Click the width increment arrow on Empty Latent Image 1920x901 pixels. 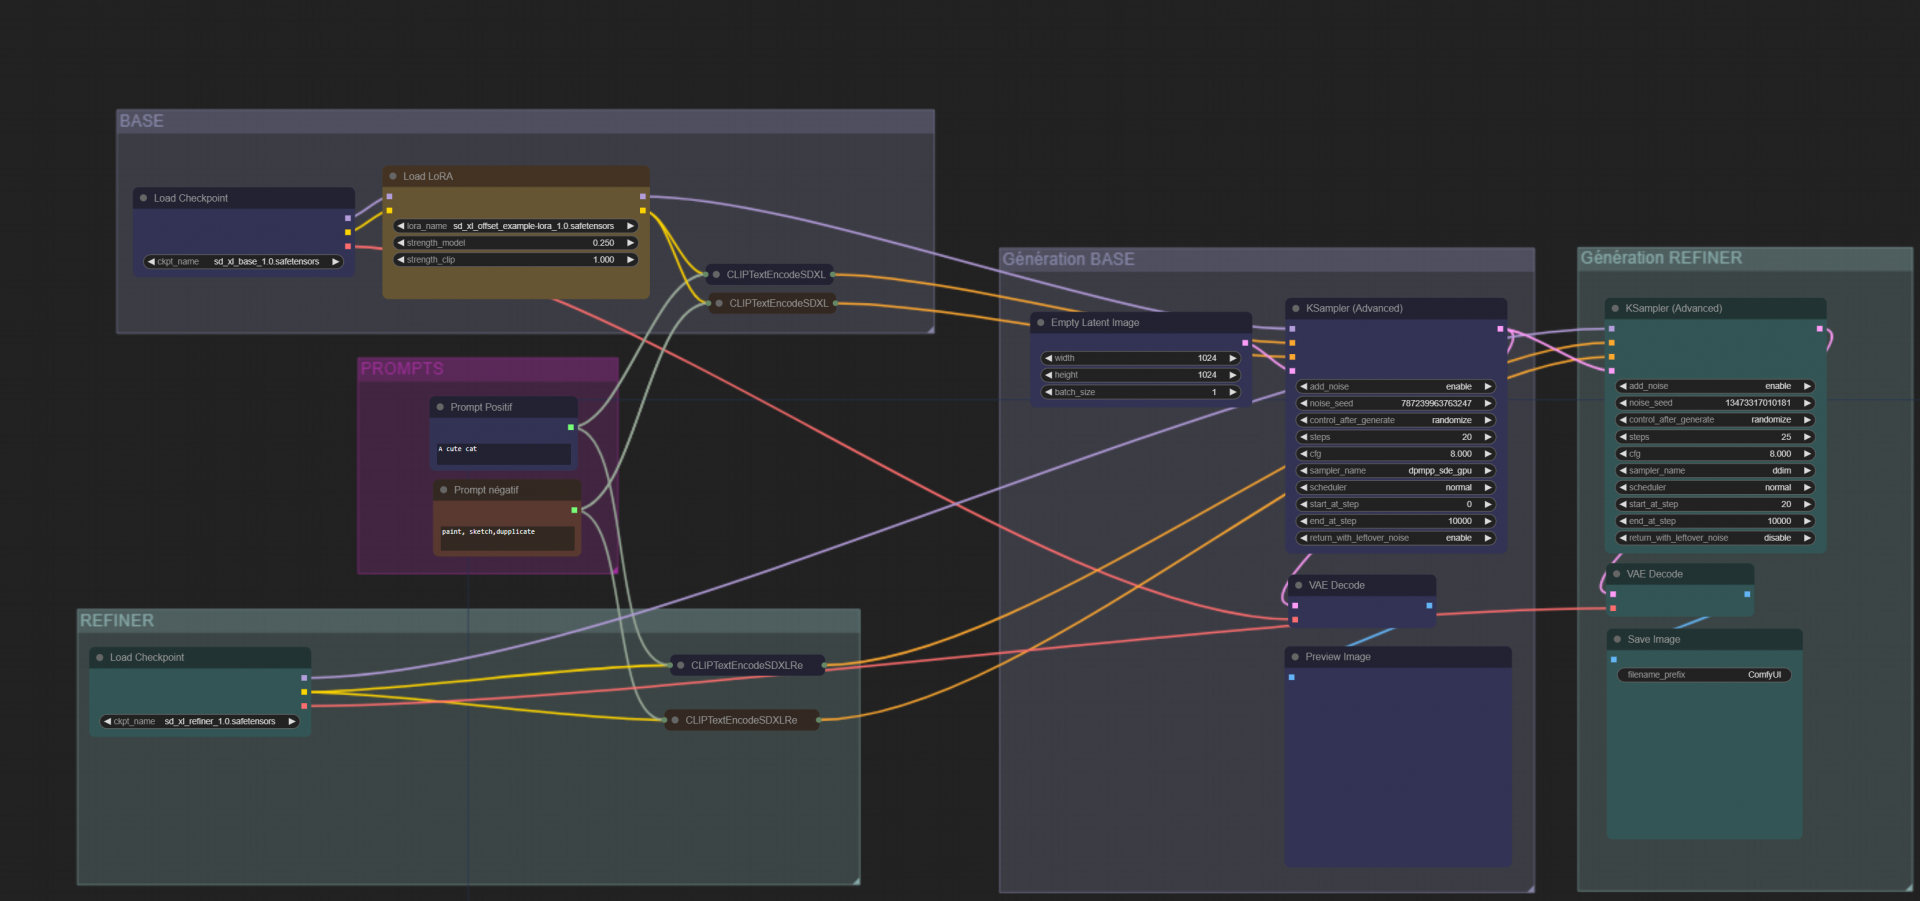(x=1233, y=357)
